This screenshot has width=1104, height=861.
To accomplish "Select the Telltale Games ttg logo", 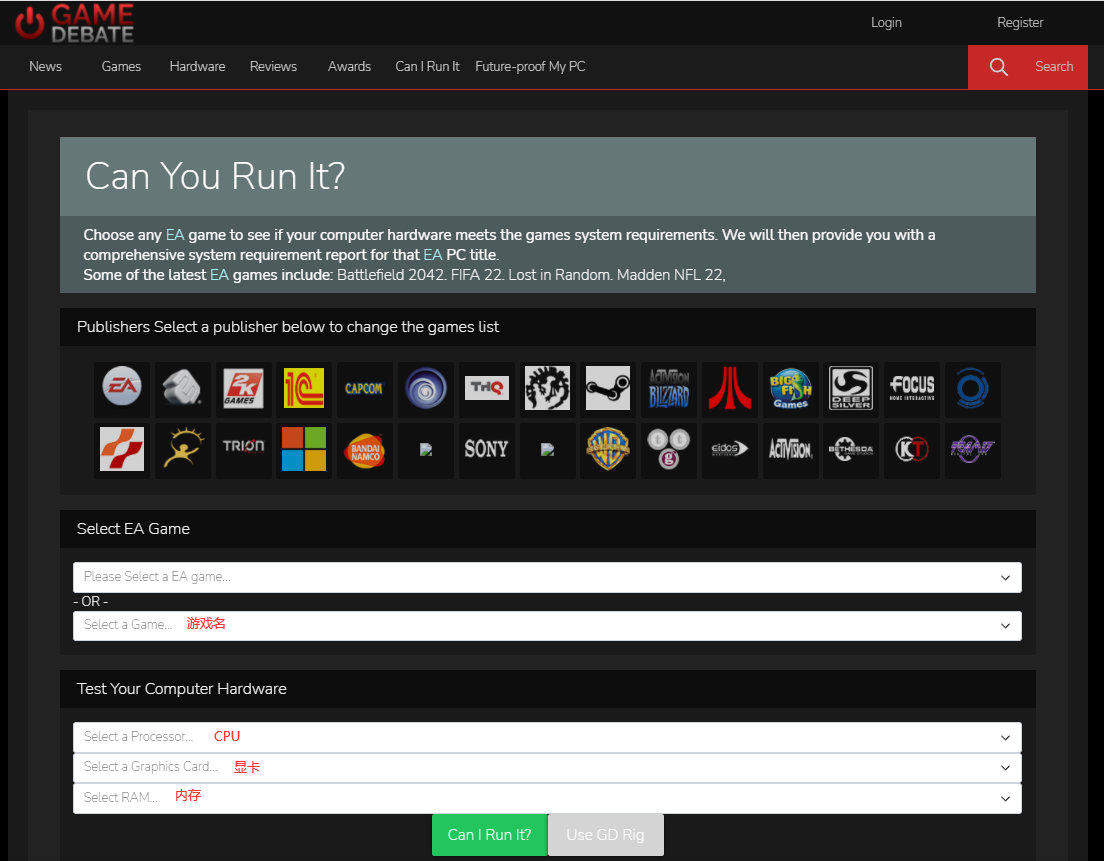I will click(669, 449).
